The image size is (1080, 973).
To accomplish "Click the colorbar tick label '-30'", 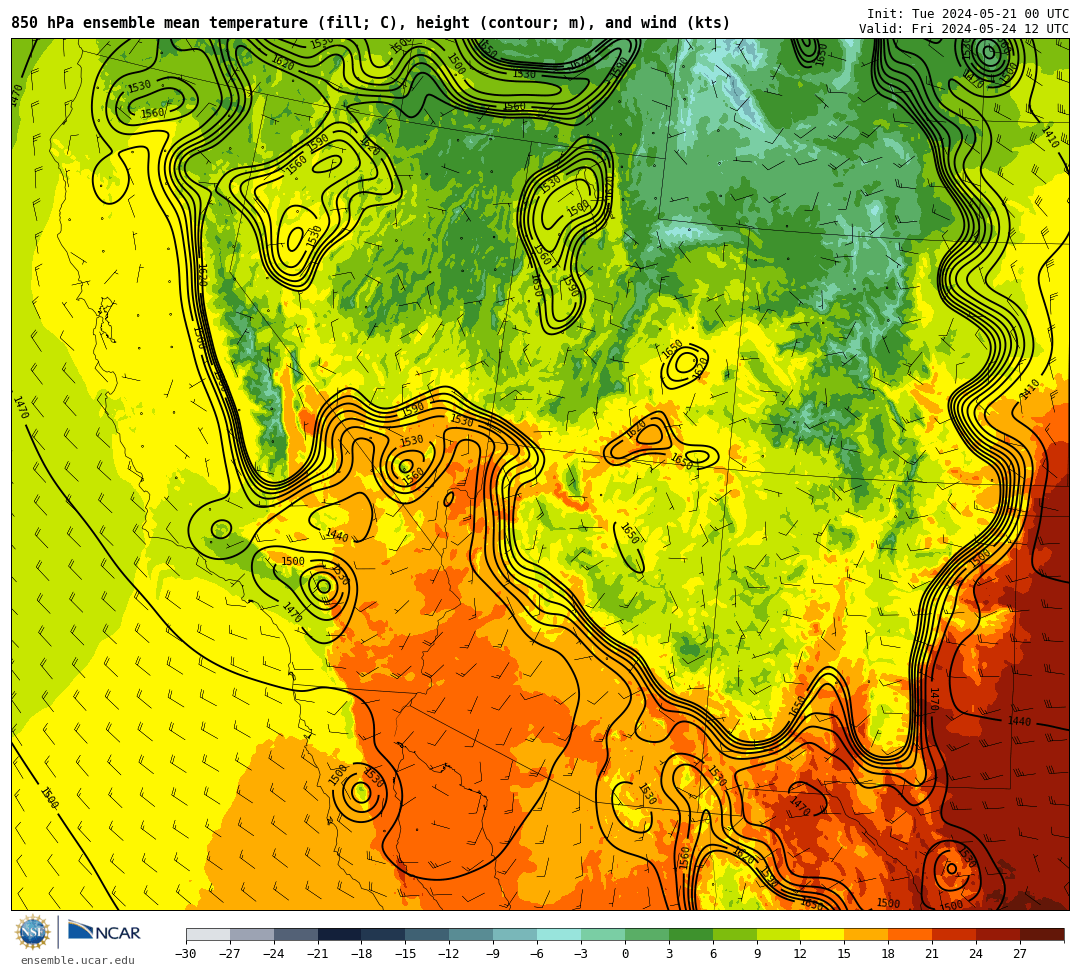I will click(x=186, y=954).
